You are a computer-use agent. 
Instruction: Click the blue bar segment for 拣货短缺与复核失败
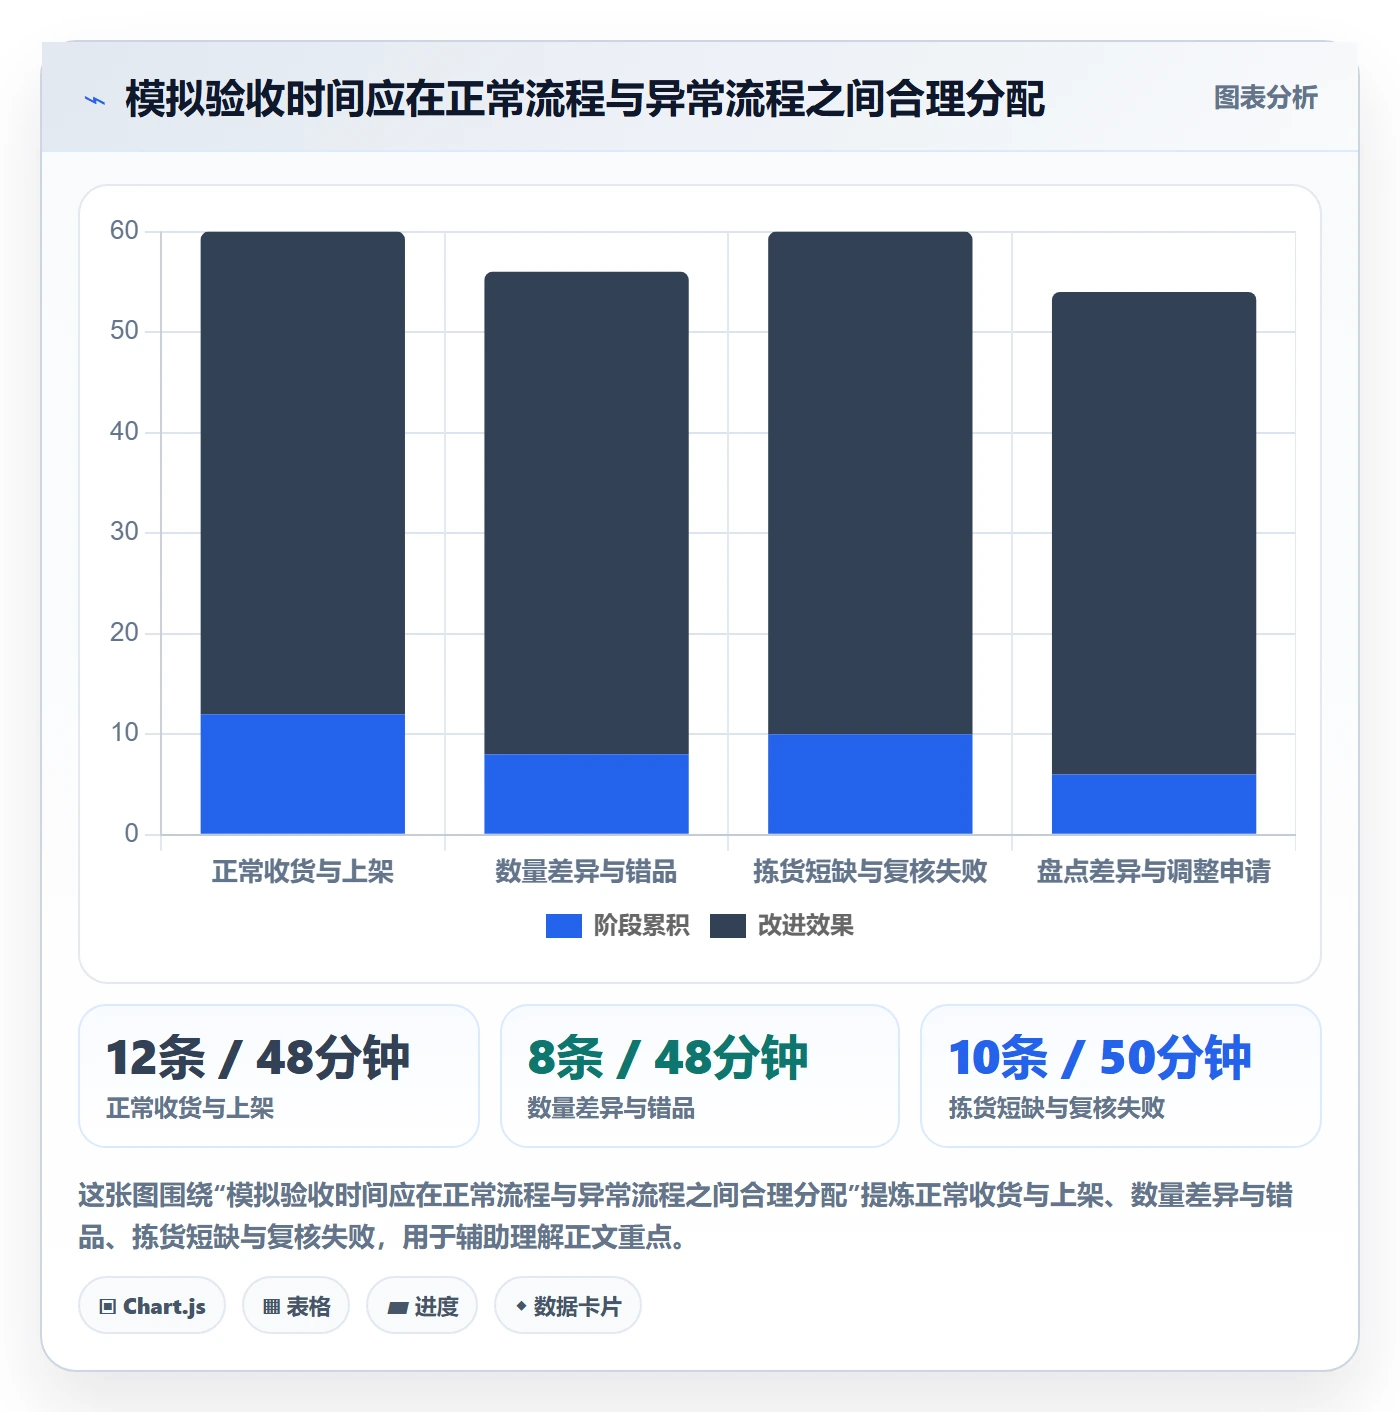tap(870, 784)
